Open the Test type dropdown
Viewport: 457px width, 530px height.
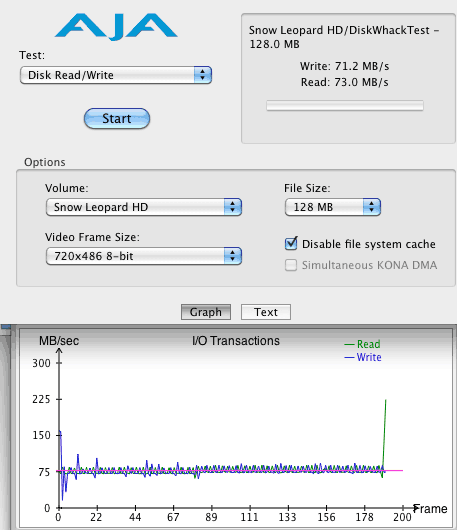point(116,75)
